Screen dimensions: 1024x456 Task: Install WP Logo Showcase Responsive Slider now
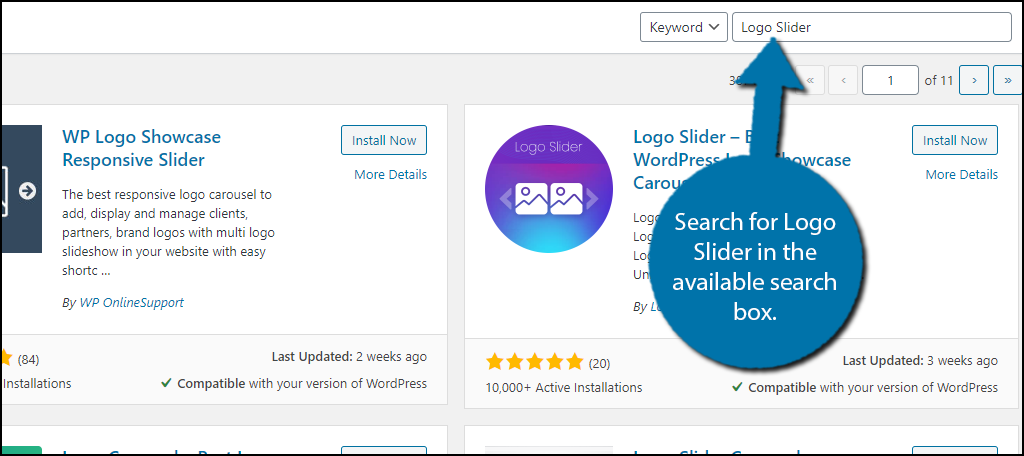coord(384,140)
